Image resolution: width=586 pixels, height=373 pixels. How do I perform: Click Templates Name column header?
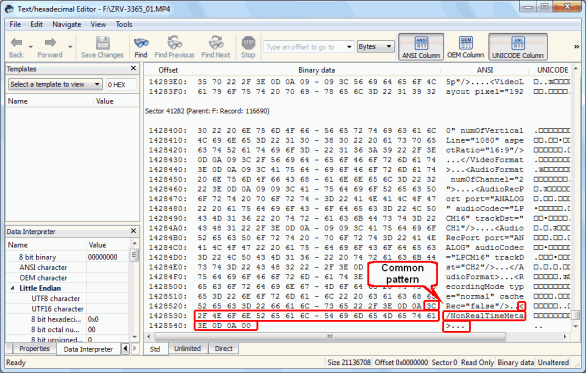click(49, 101)
